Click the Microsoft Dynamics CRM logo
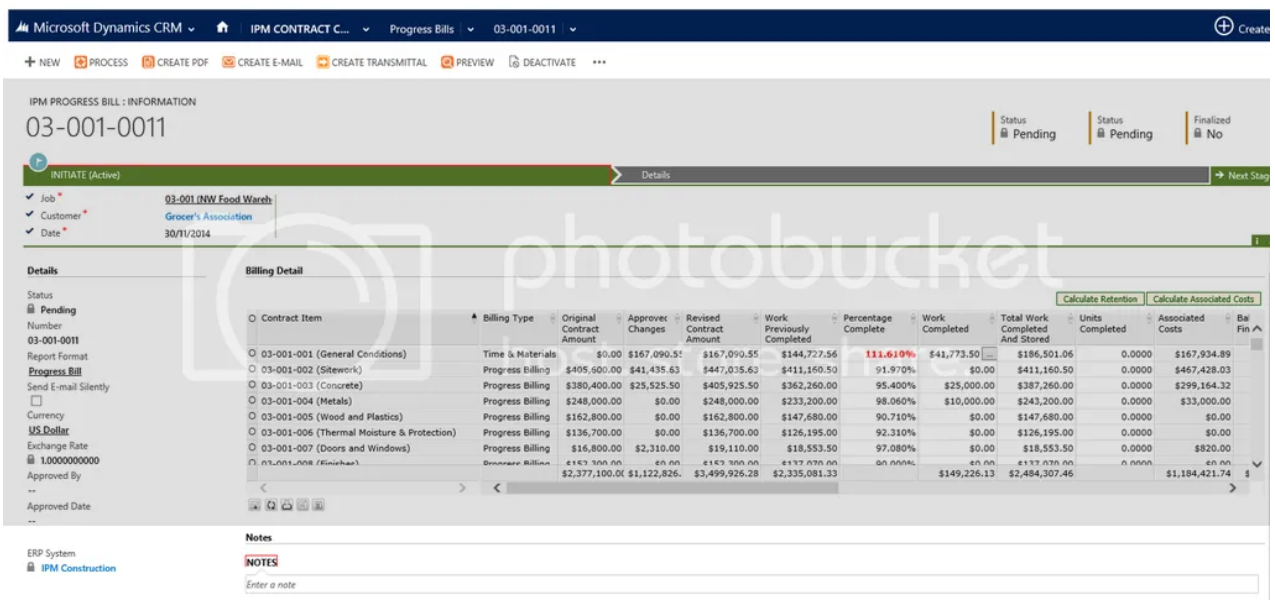The width and height of the screenshot is (1275, 607). point(20,28)
